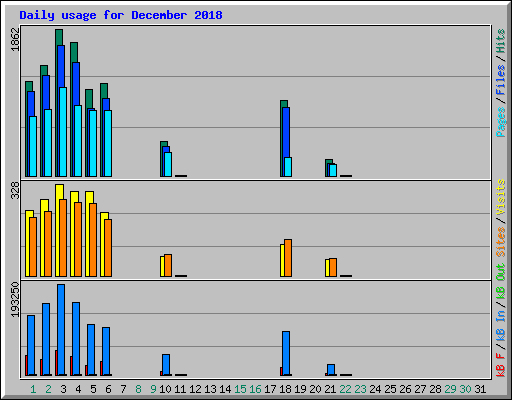Click day 23 on the x-axis
This screenshot has height=400, width=512.
point(360,389)
